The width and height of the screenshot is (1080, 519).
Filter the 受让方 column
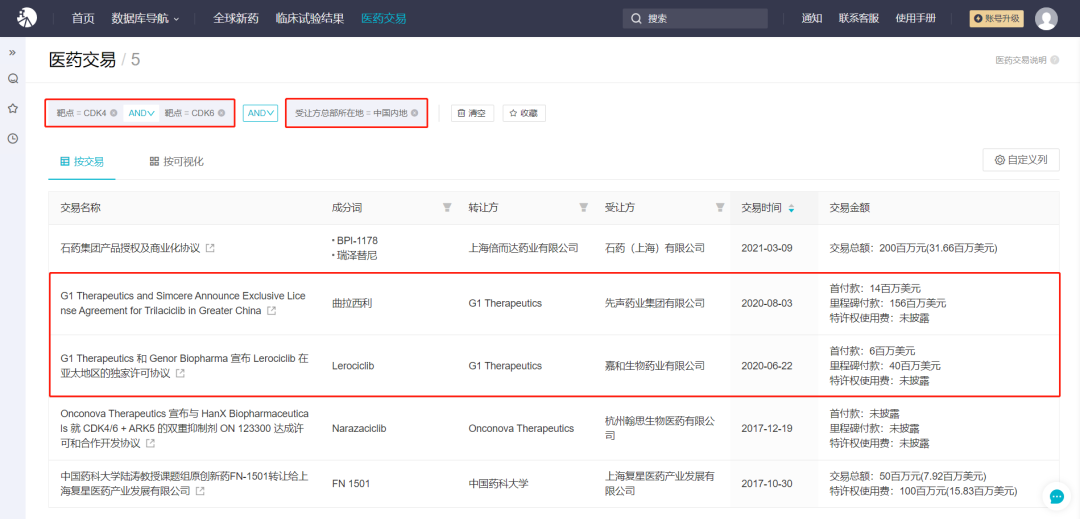coord(720,207)
